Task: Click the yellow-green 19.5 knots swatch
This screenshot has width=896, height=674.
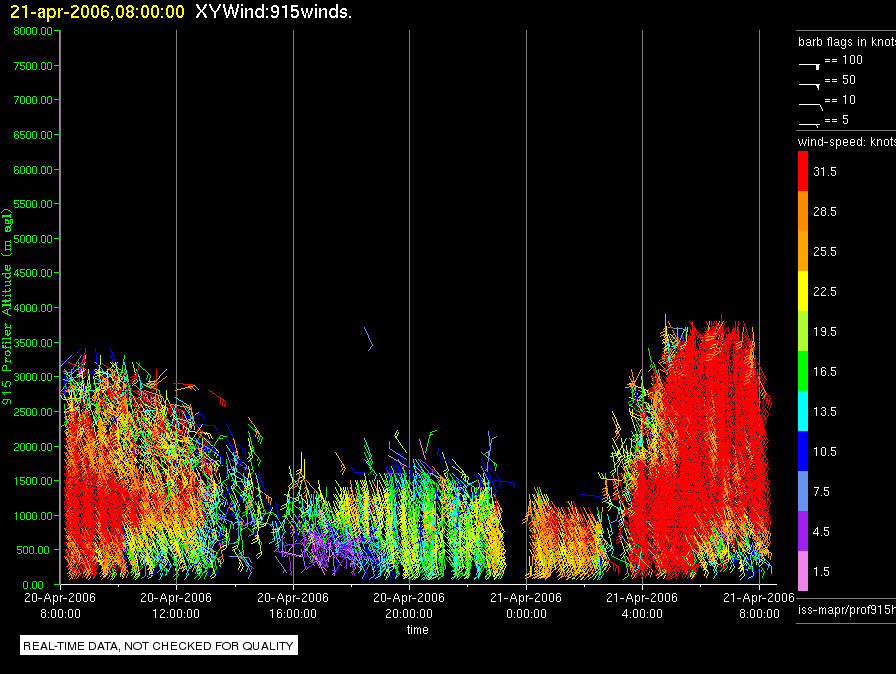Action: (803, 331)
